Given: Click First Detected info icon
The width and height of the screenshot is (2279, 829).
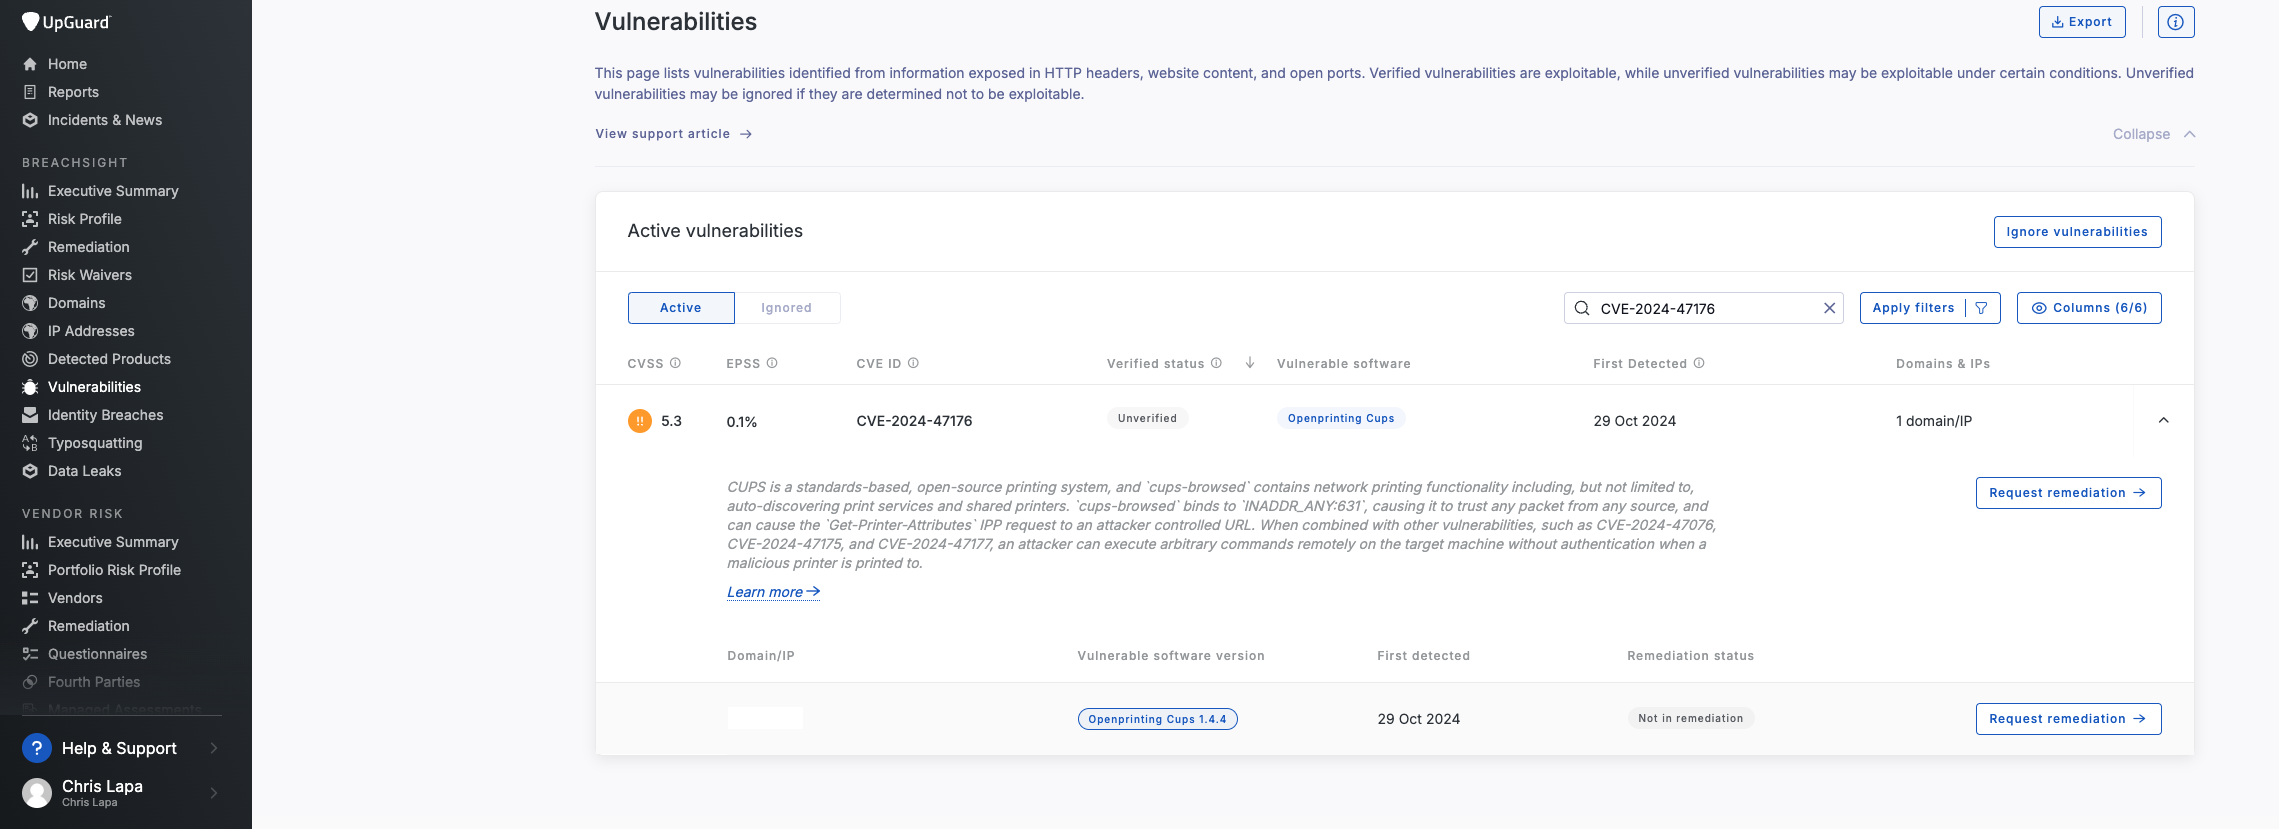Looking at the screenshot, I should pos(1699,363).
